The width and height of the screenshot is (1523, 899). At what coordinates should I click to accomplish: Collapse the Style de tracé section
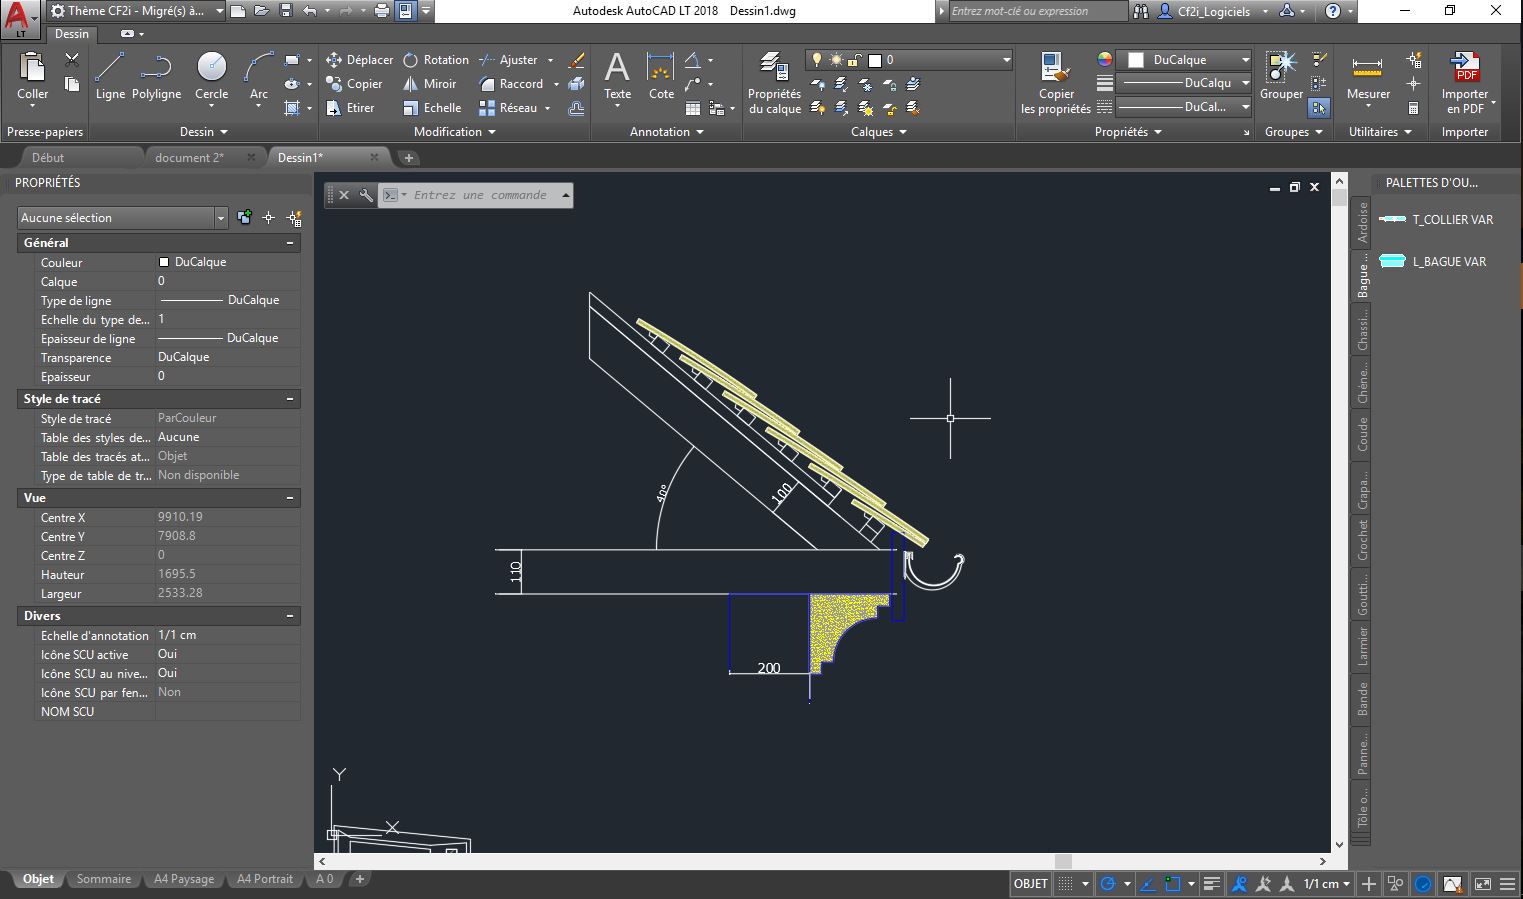(290, 399)
